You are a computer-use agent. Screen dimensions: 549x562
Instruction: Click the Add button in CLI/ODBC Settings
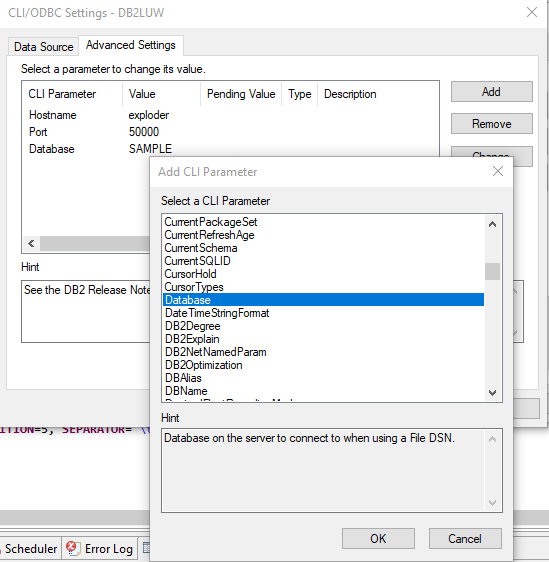pyautogui.click(x=491, y=92)
